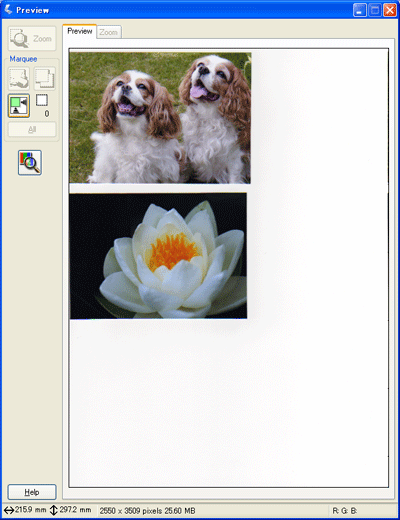Click the RGB values readout
This screenshot has height=520, width=400.
(x=345, y=511)
